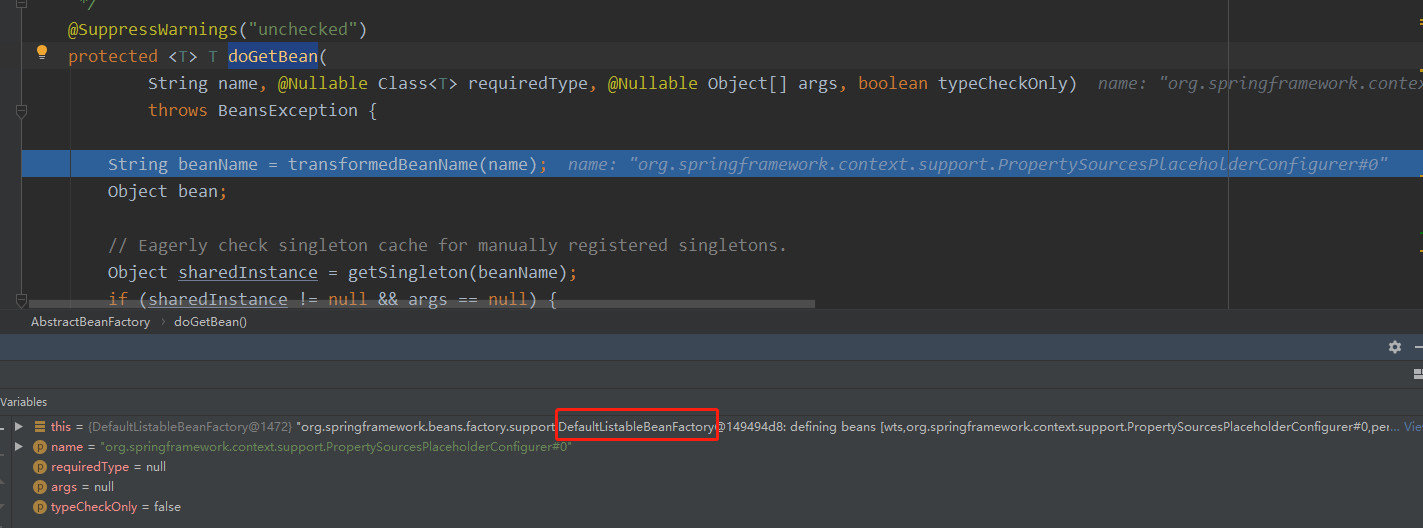The width and height of the screenshot is (1423, 528).
Task: Click the 'Object bean;' declaration line
Action: coord(167,191)
